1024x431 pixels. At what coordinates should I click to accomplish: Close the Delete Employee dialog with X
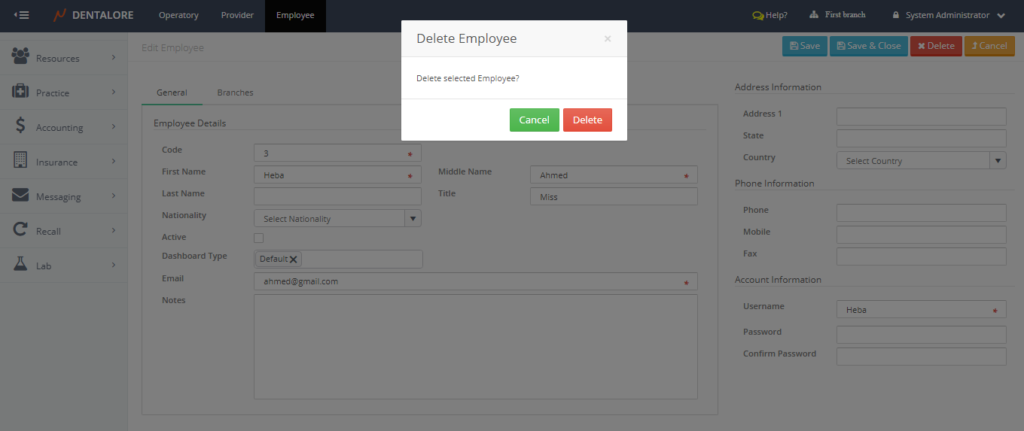point(607,39)
